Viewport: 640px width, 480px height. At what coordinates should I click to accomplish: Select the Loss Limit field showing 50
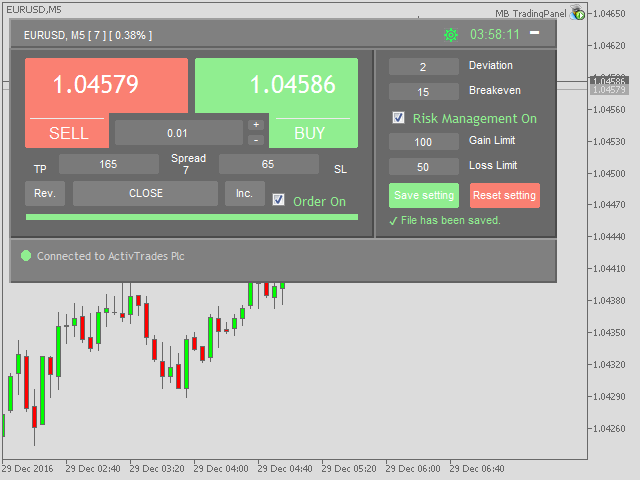[x=424, y=167]
